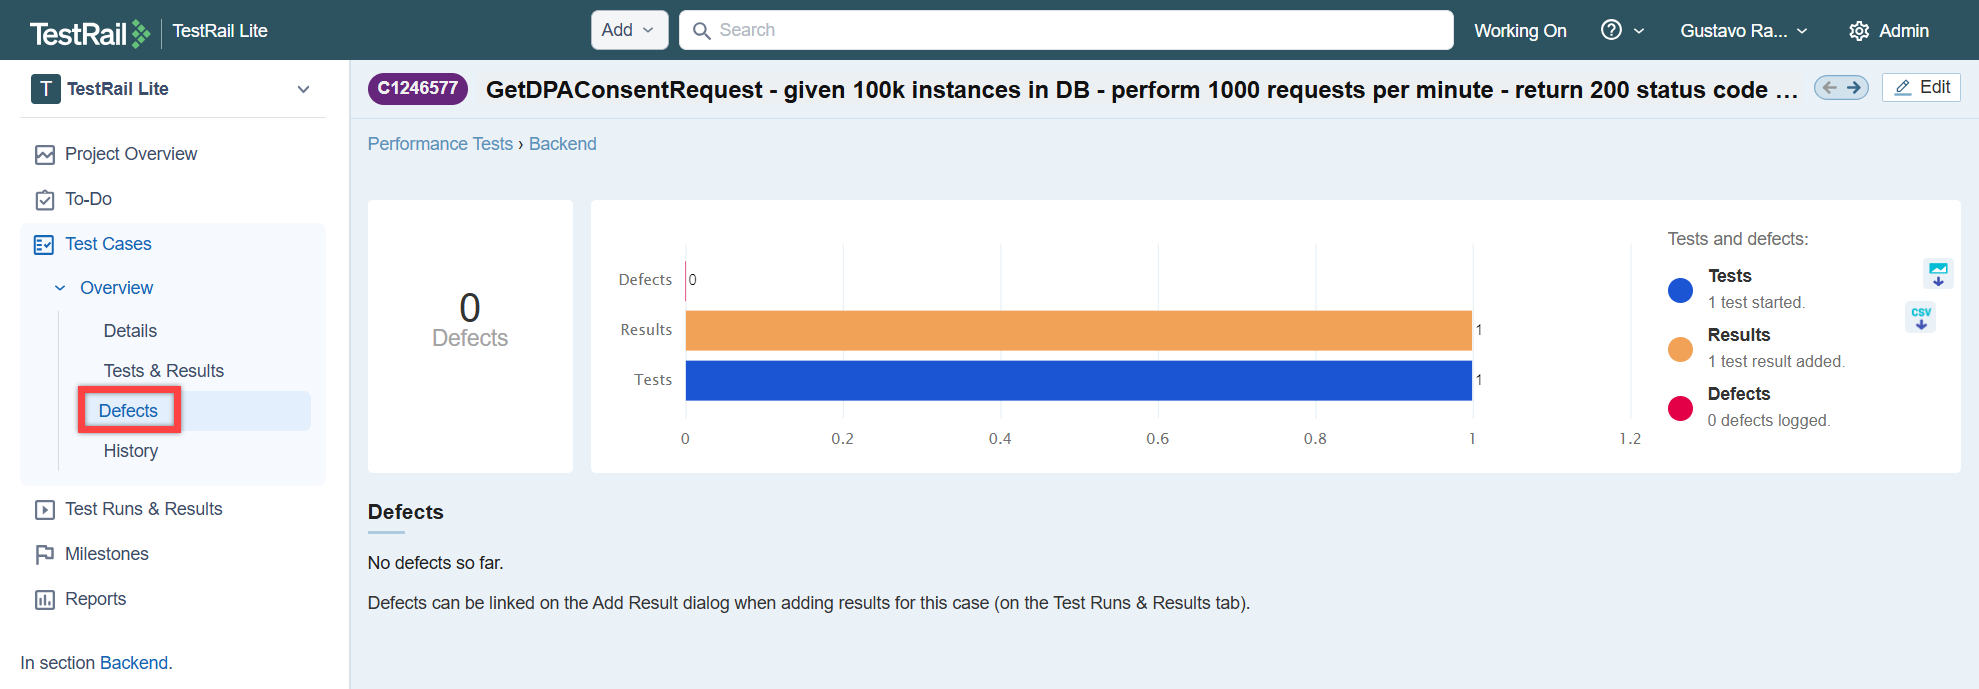This screenshot has height=689, width=1979.
Task: Open Project Overview in sidebar
Action: (131, 154)
